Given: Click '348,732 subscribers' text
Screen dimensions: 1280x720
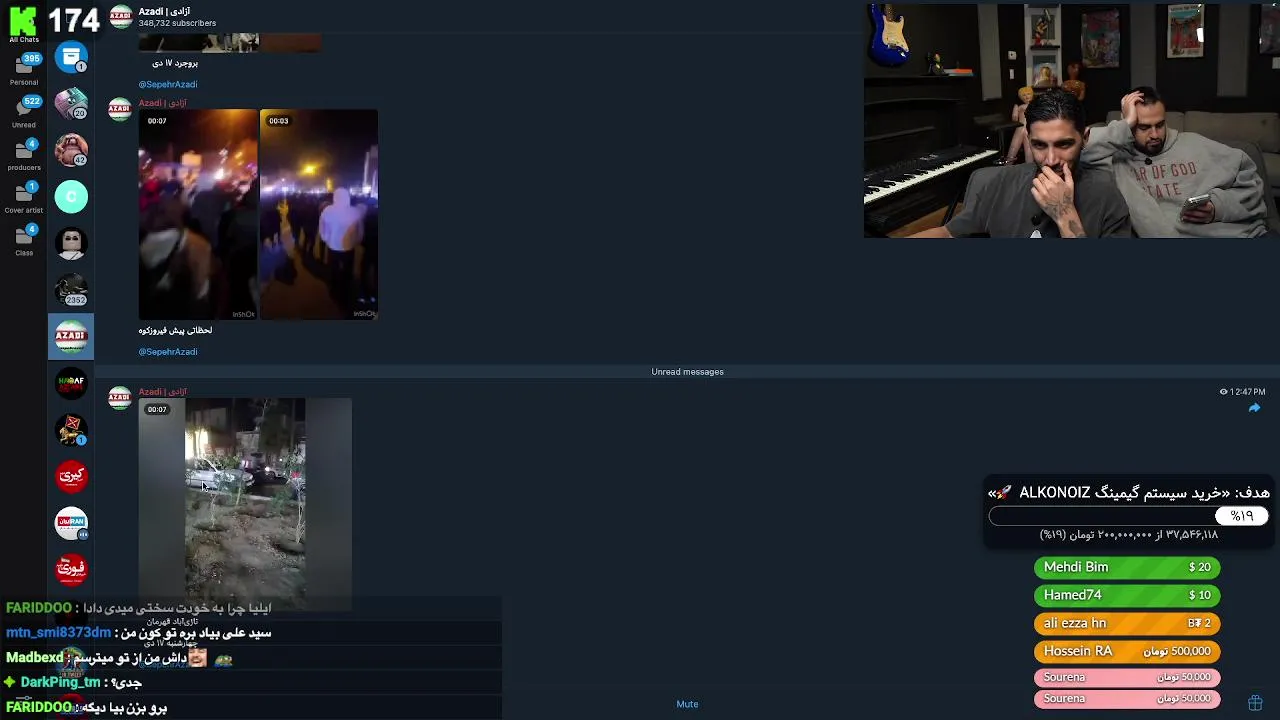Looking at the screenshot, I should [x=177, y=23].
